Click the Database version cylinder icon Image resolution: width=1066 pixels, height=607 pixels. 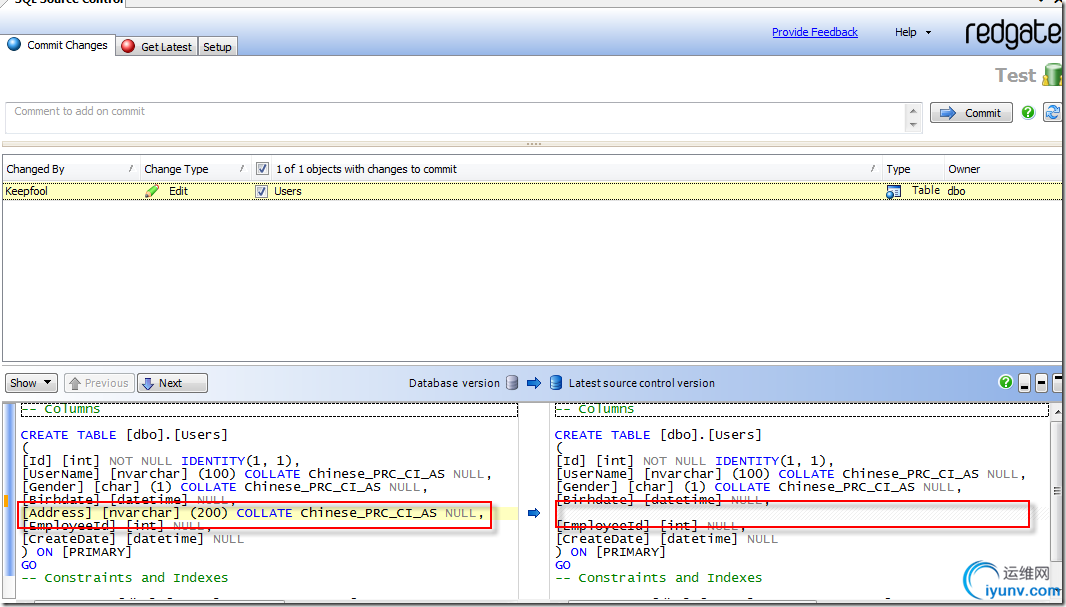tap(512, 383)
